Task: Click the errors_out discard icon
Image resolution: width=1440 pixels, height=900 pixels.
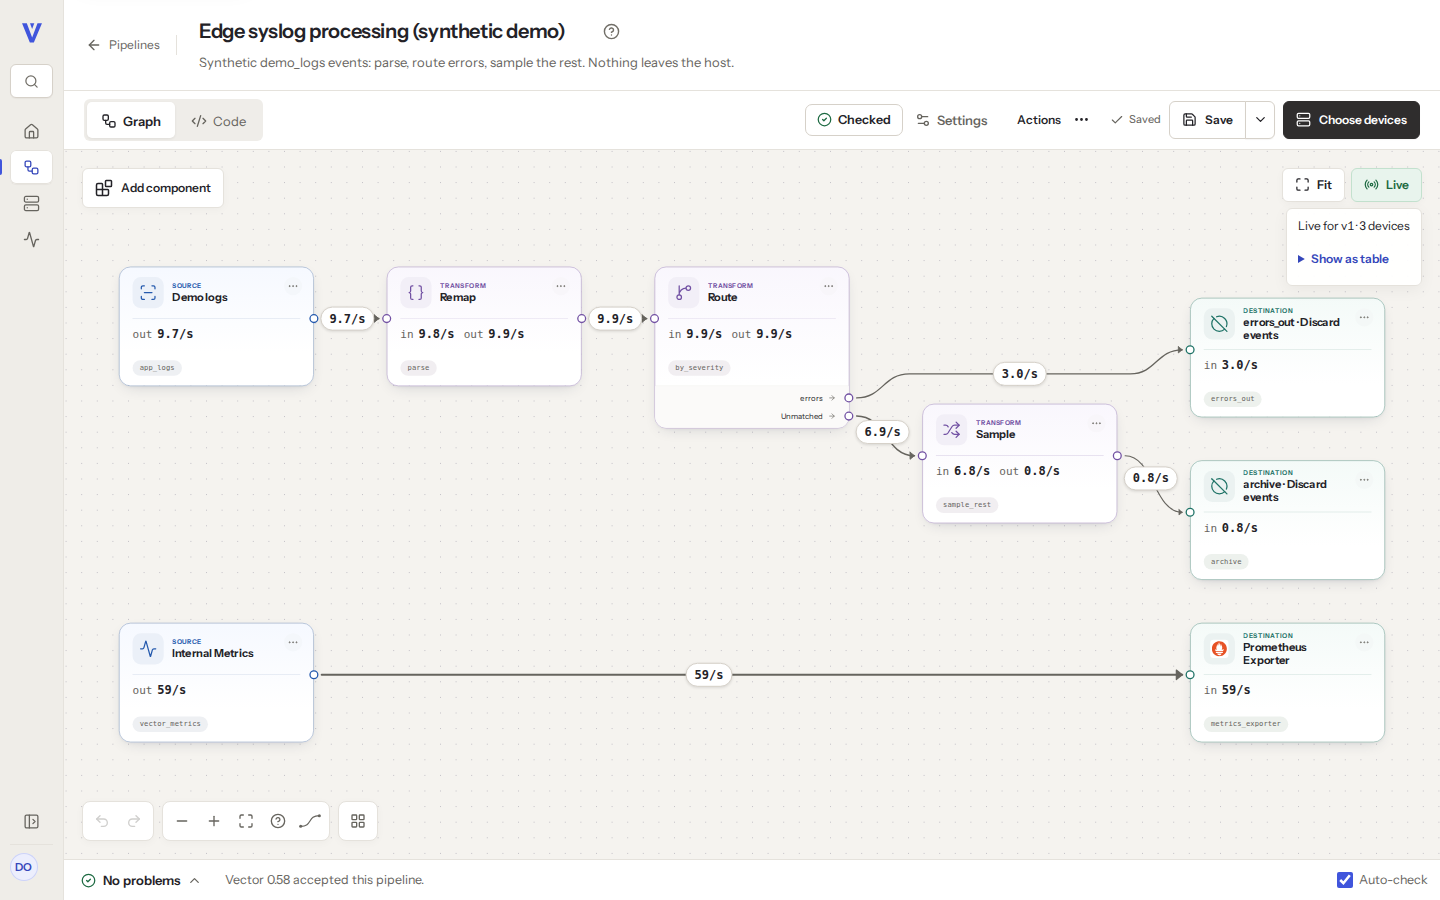Action: [x=1219, y=324]
